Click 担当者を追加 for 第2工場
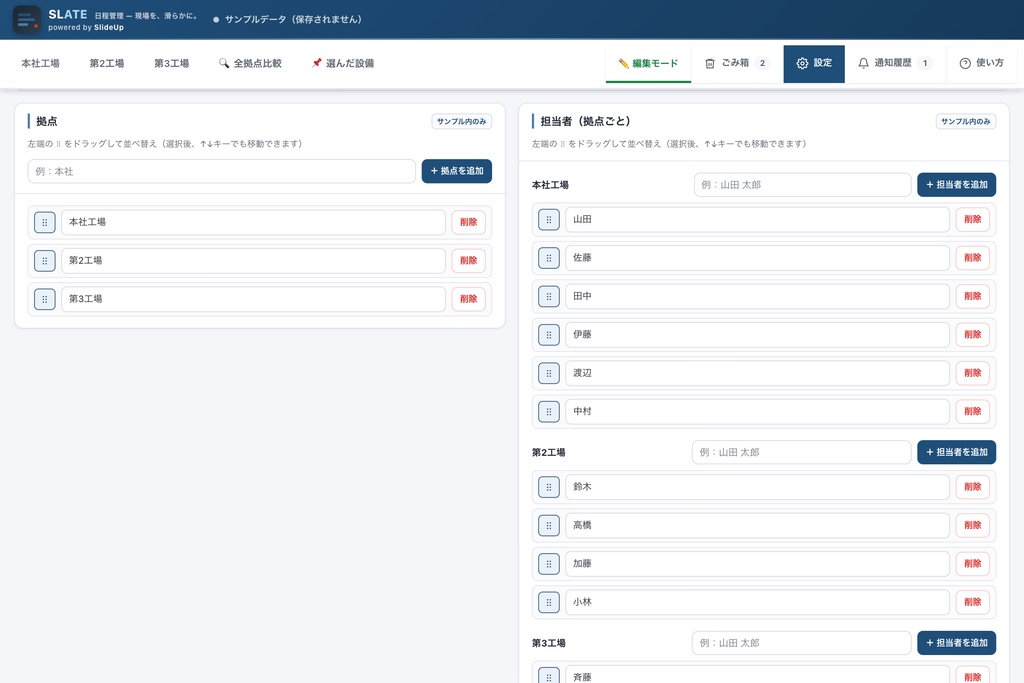The height and width of the screenshot is (683, 1024). tap(956, 452)
